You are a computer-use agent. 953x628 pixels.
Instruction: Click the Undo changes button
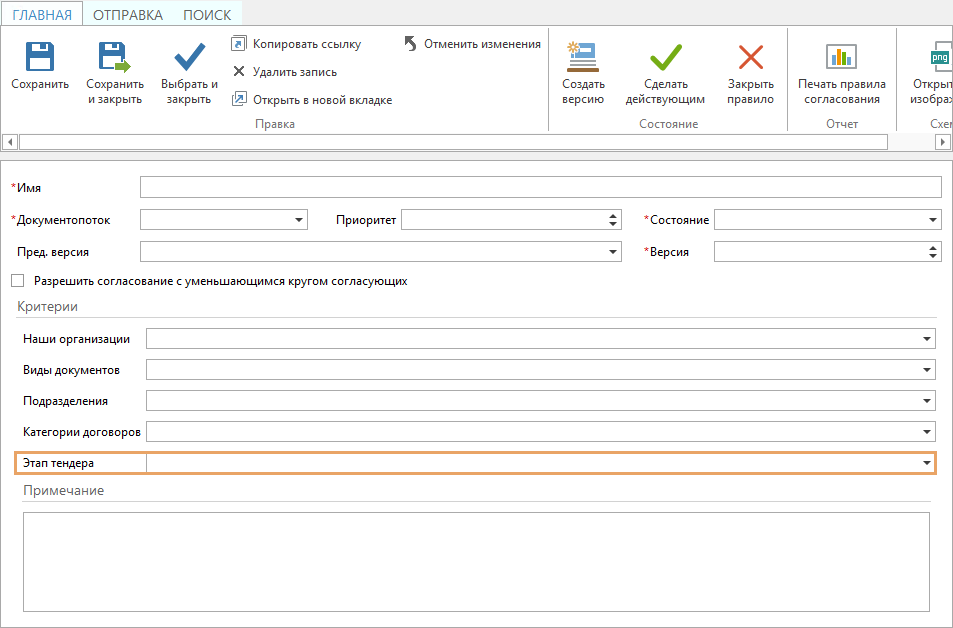(472, 44)
